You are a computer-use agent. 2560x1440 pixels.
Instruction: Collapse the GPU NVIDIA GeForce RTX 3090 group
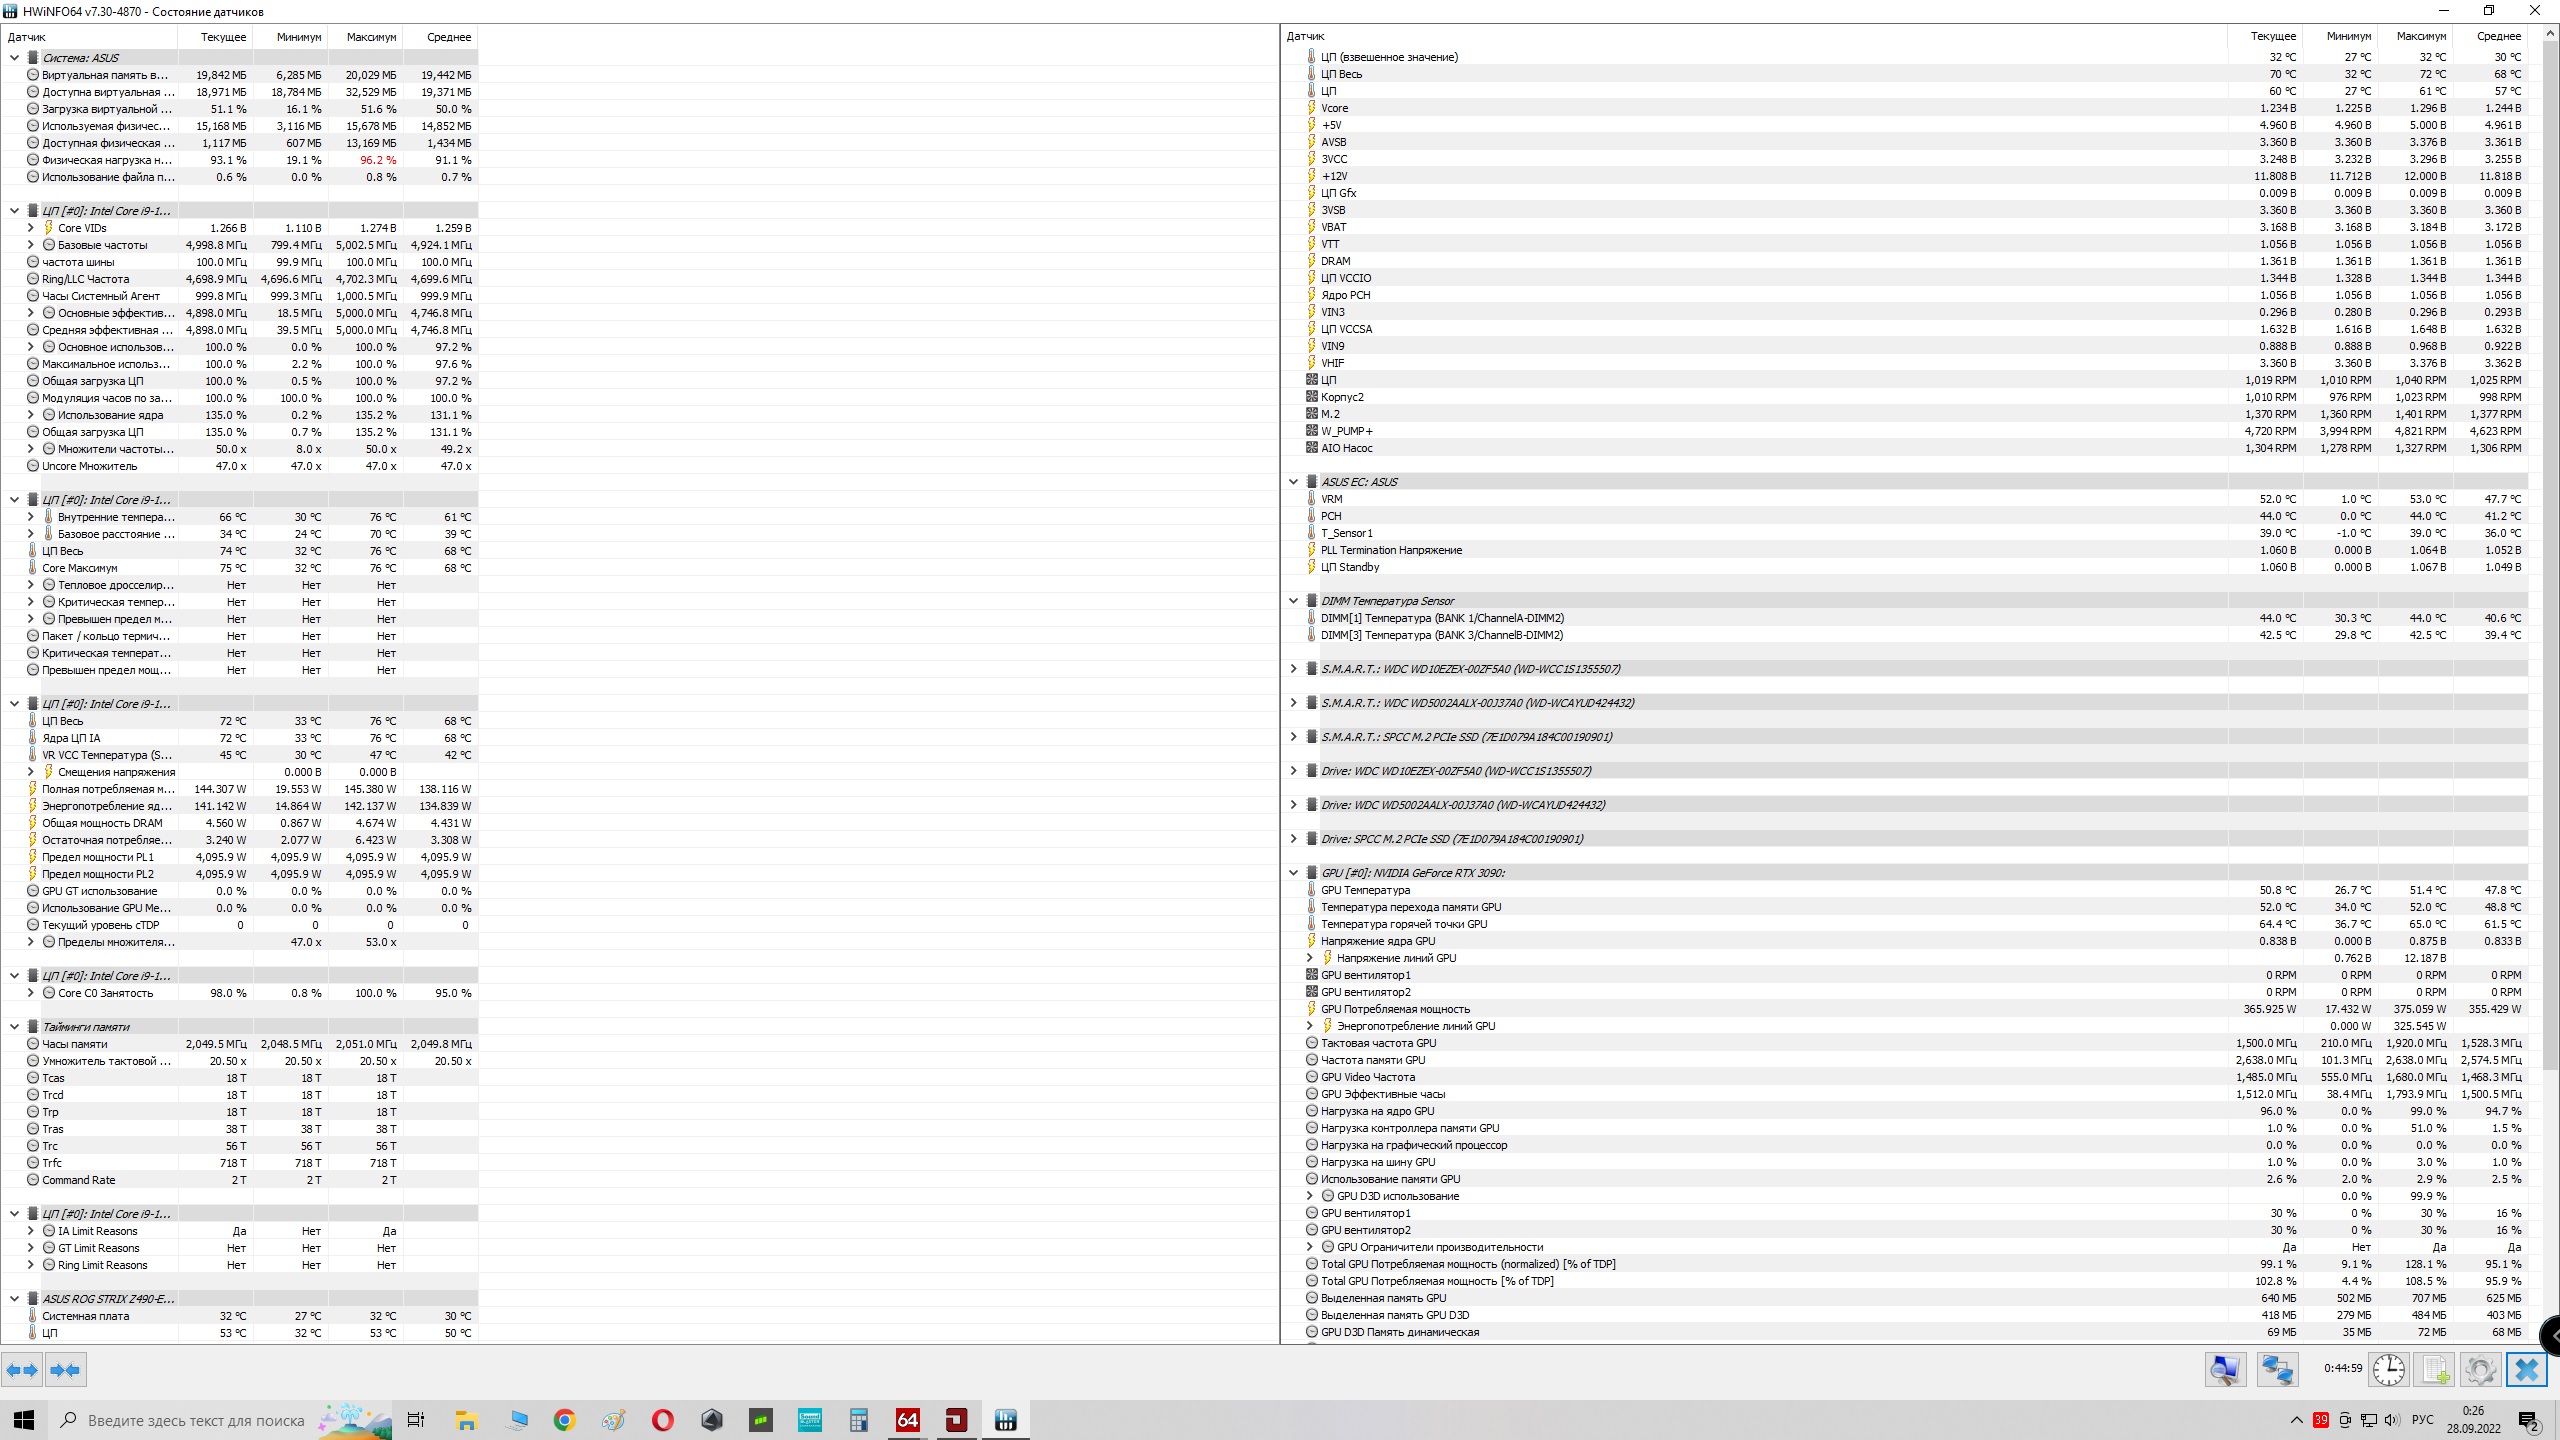pyautogui.click(x=1293, y=873)
